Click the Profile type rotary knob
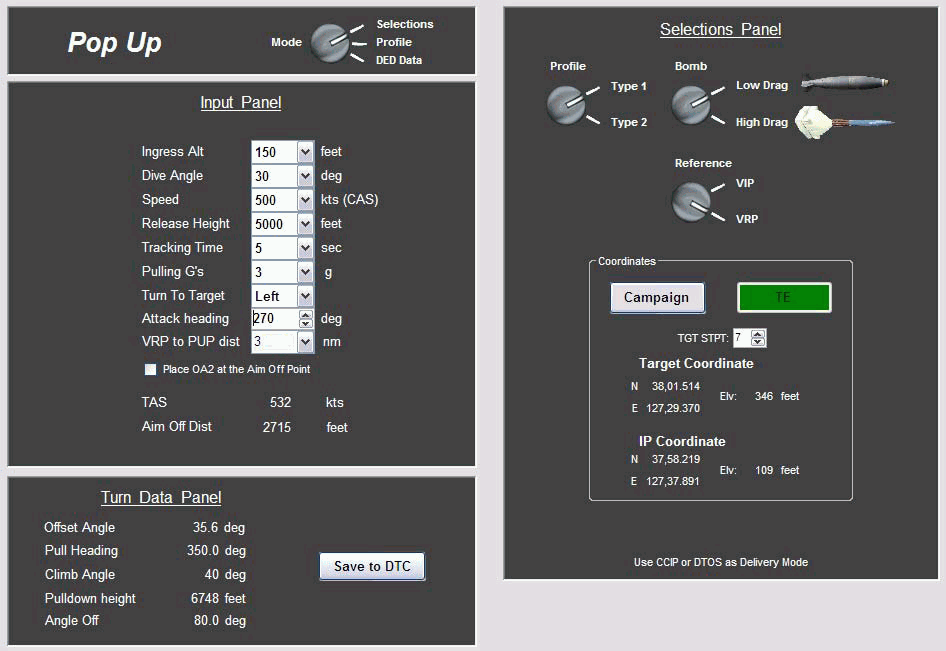This screenshot has width=946, height=651. (x=565, y=104)
